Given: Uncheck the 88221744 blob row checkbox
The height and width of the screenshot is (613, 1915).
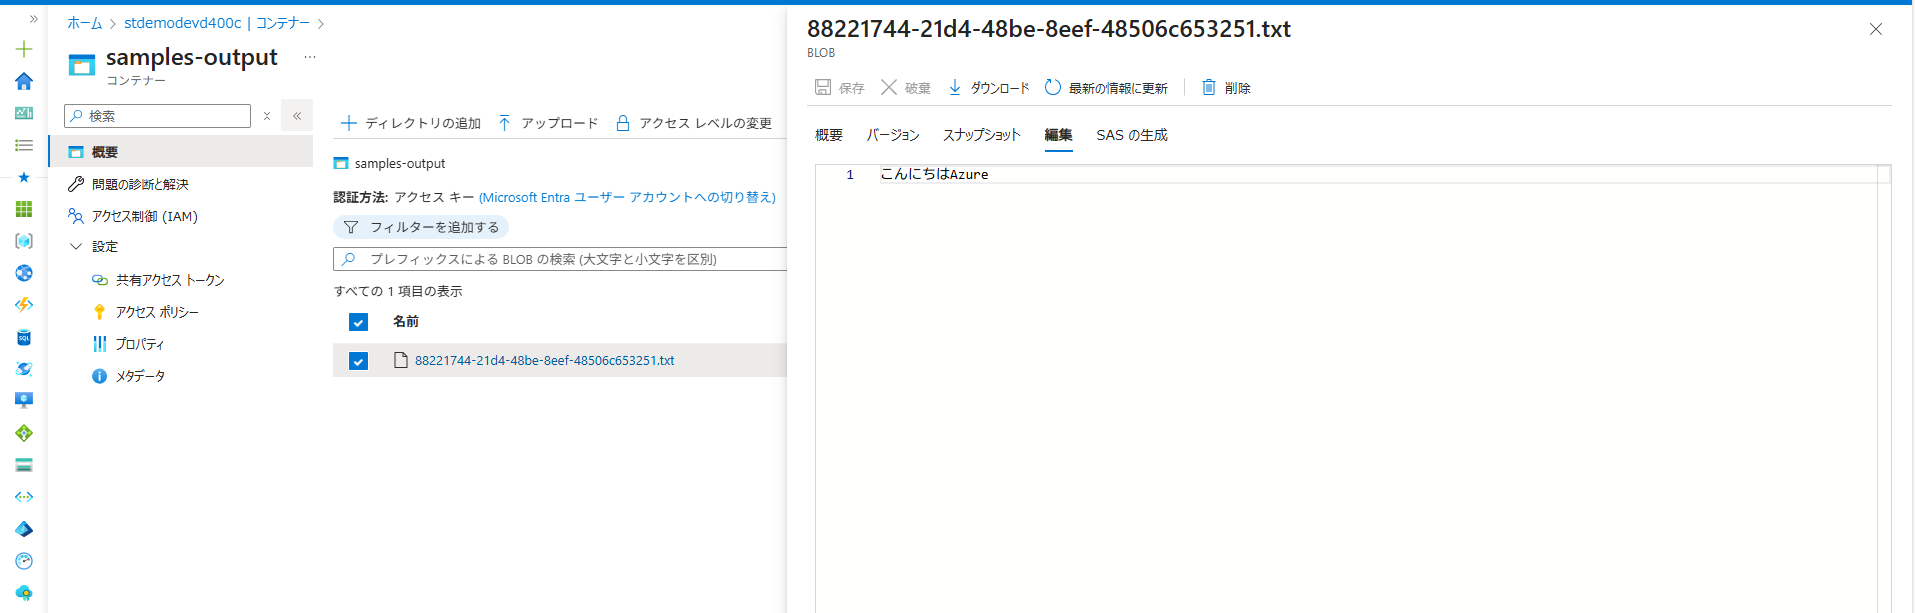Looking at the screenshot, I should point(358,361).
